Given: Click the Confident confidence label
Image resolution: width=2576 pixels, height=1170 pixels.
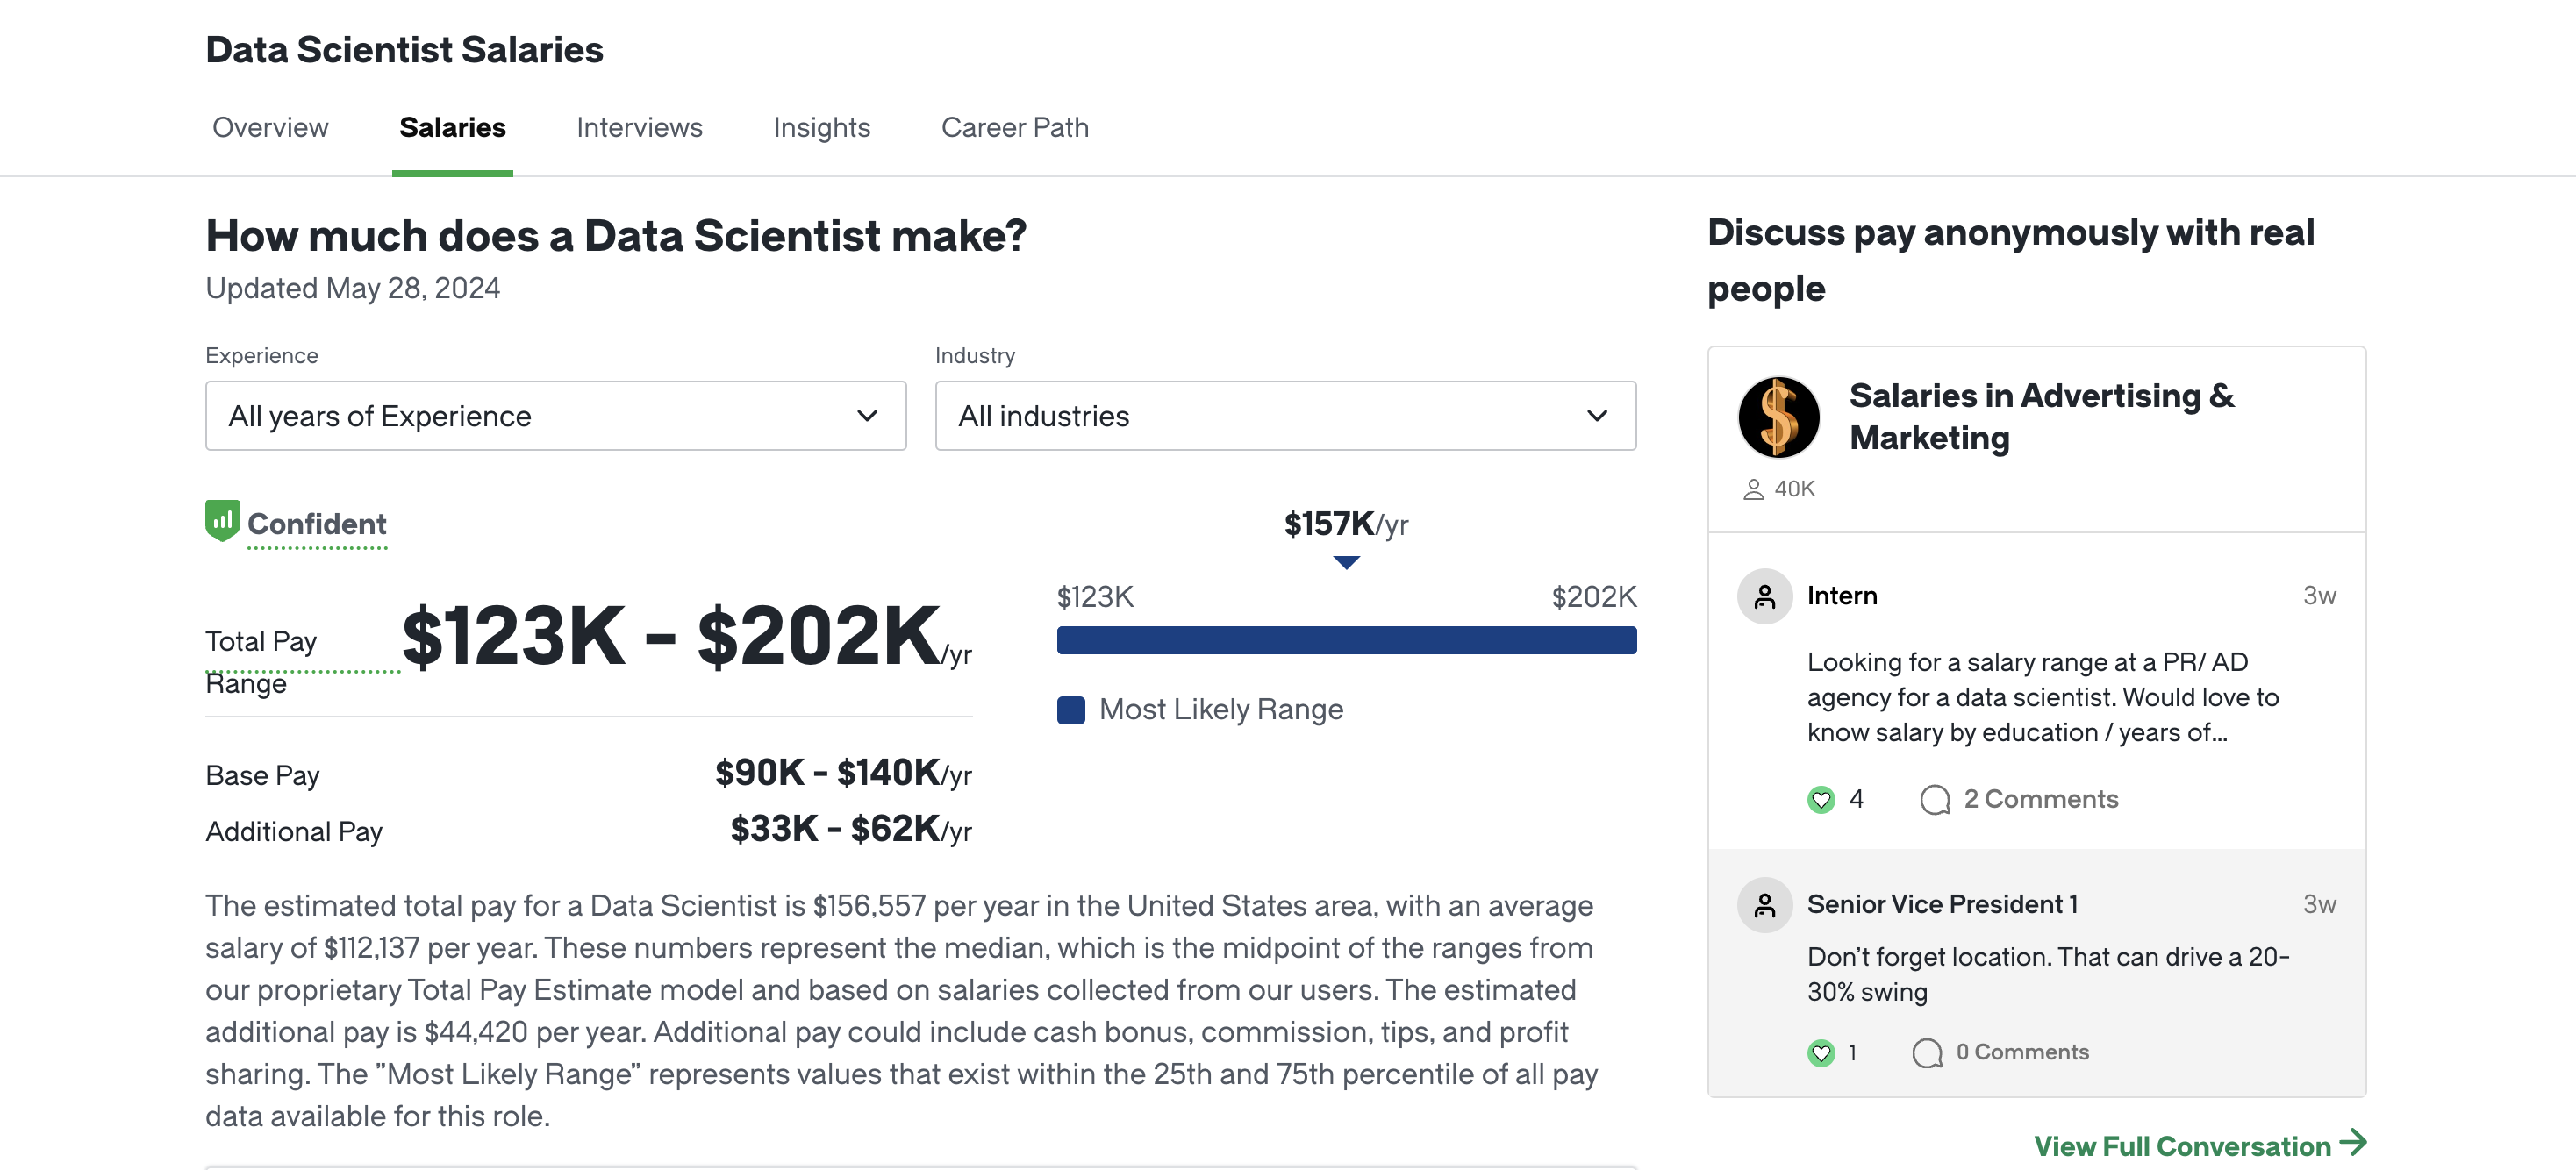Looking at the screenshot, I should pyautogui.click(x=317, y=524).
